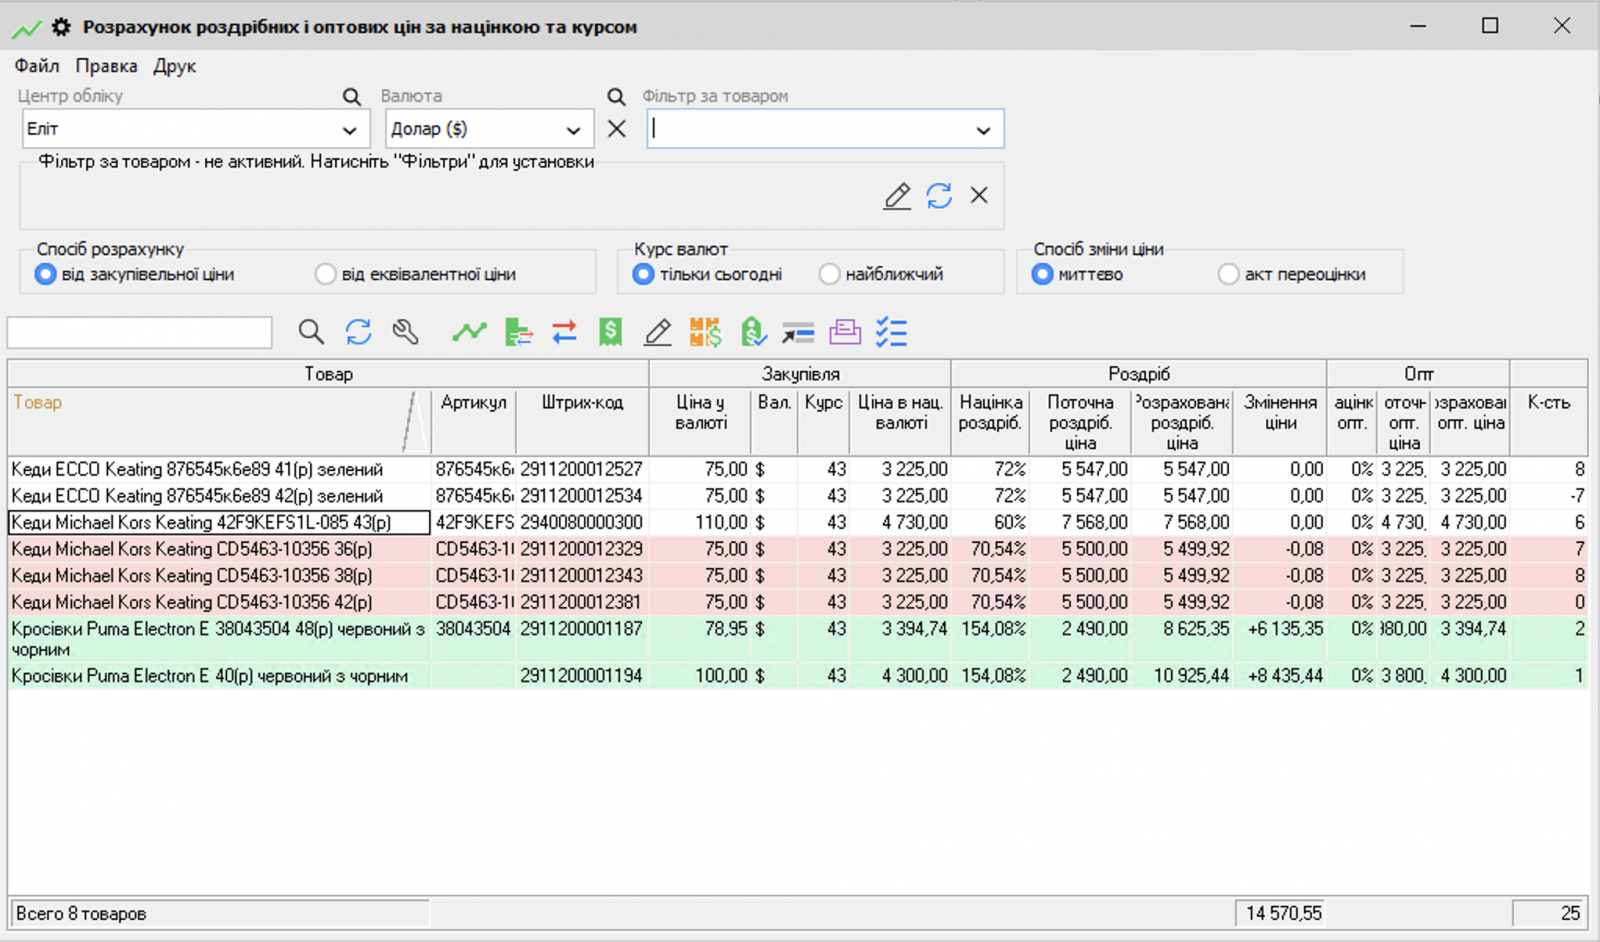Click the orange boxes with dollar icon

tap(705, 332)
